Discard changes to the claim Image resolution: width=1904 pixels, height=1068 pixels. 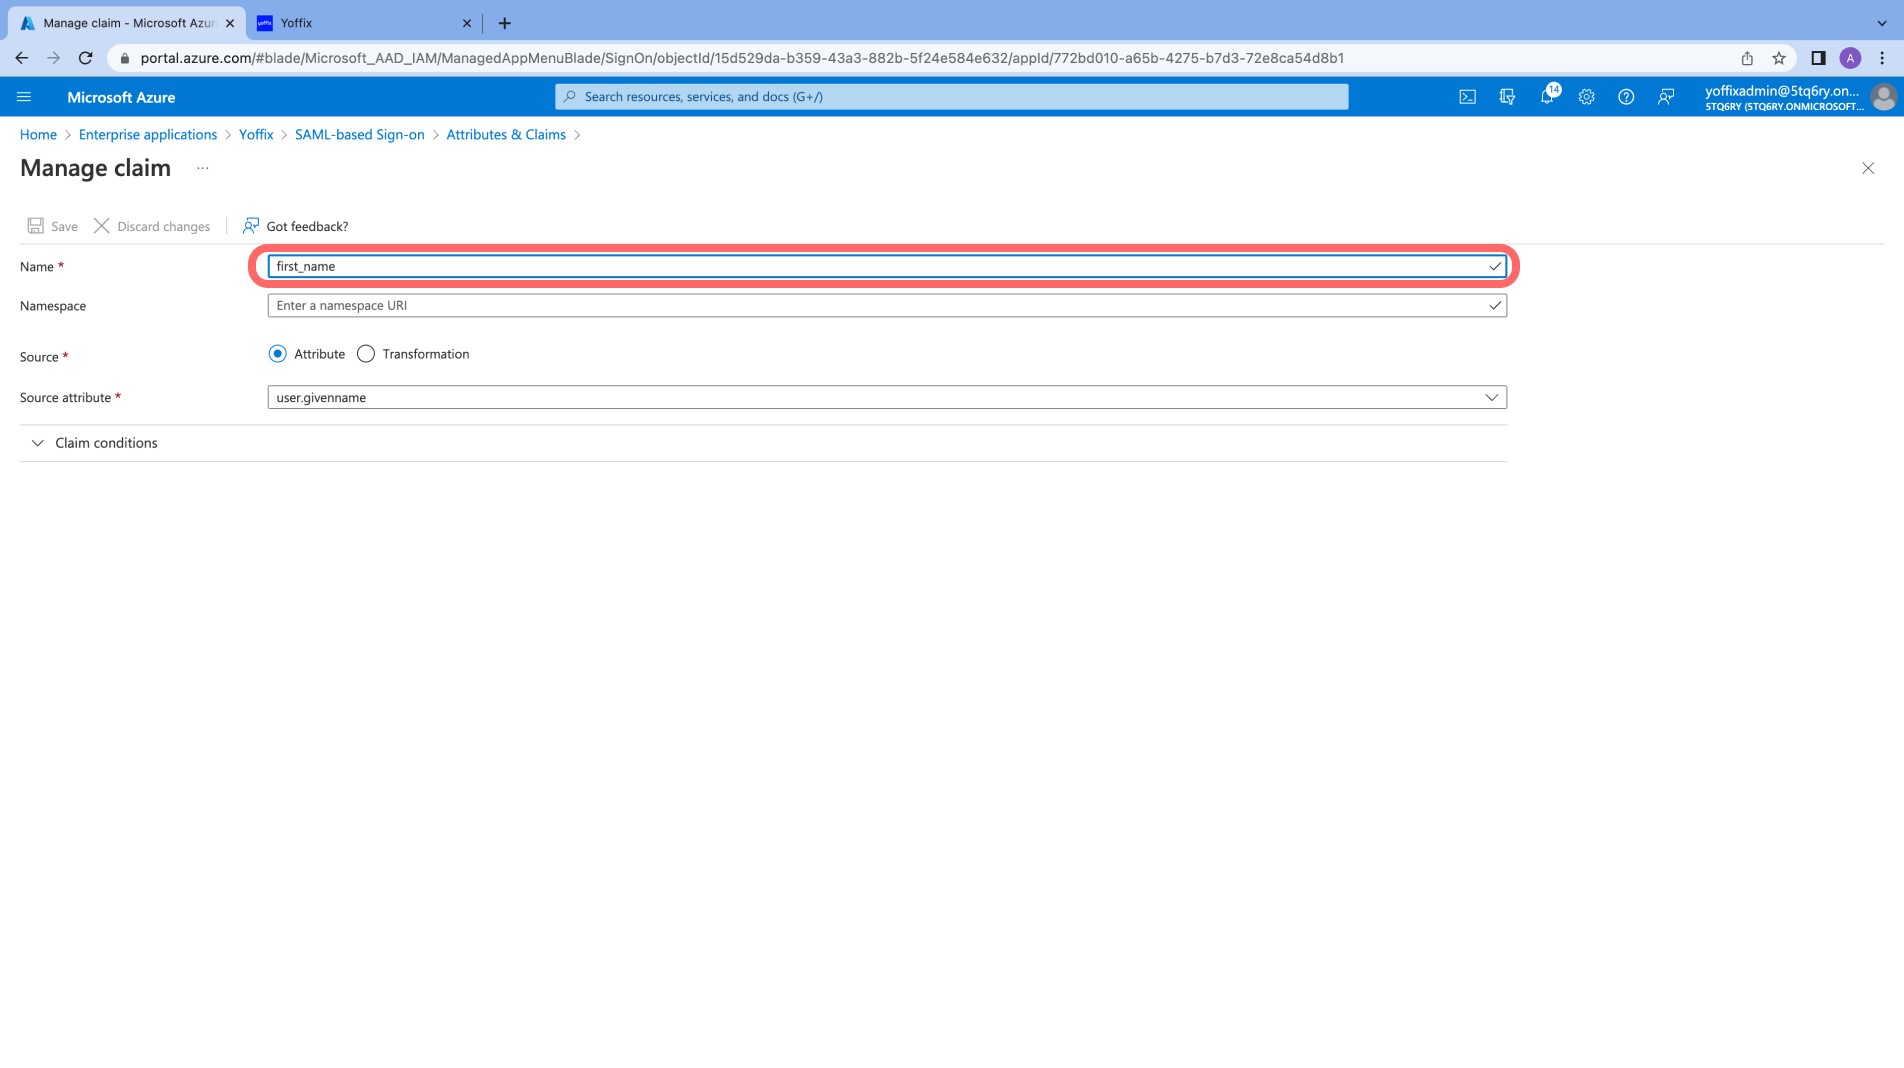[x=152, y=226]
